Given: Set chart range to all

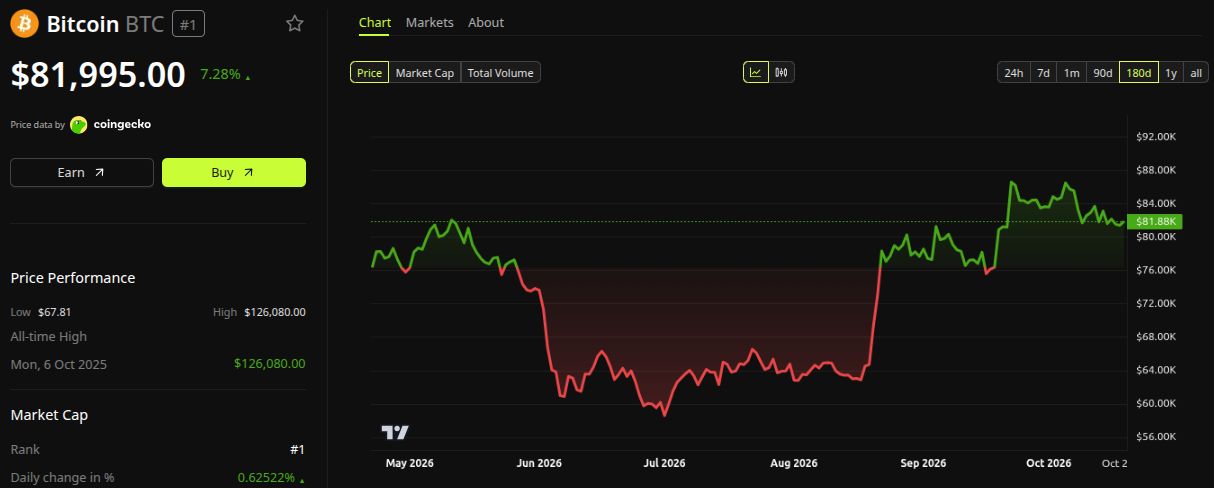Looking at the screenshot, I should point(1196,72).
